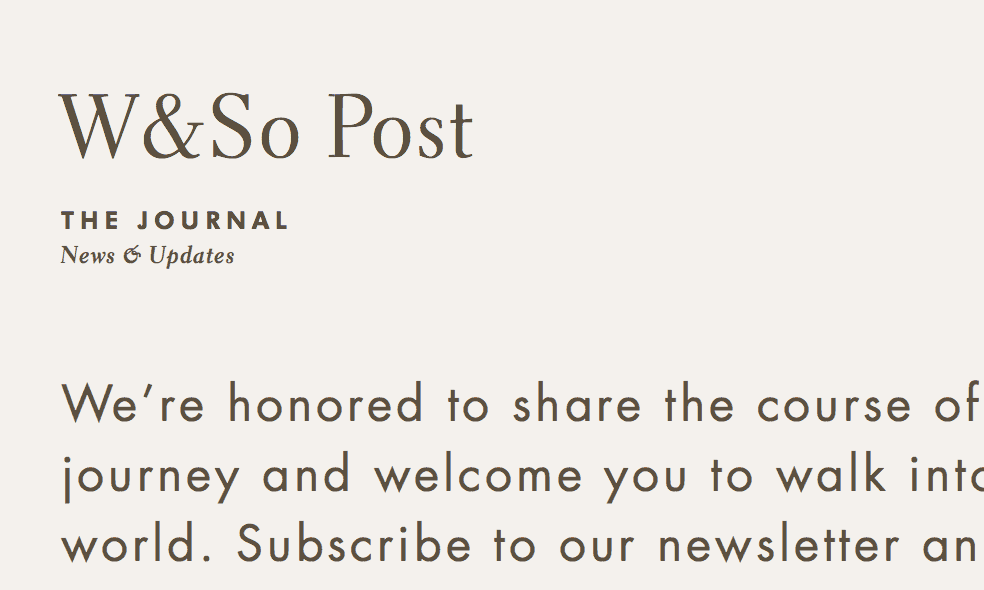This screenshot has width=984, height=590.
Task: Click the word "journey" in the paragraph
Action: point(150,477)
